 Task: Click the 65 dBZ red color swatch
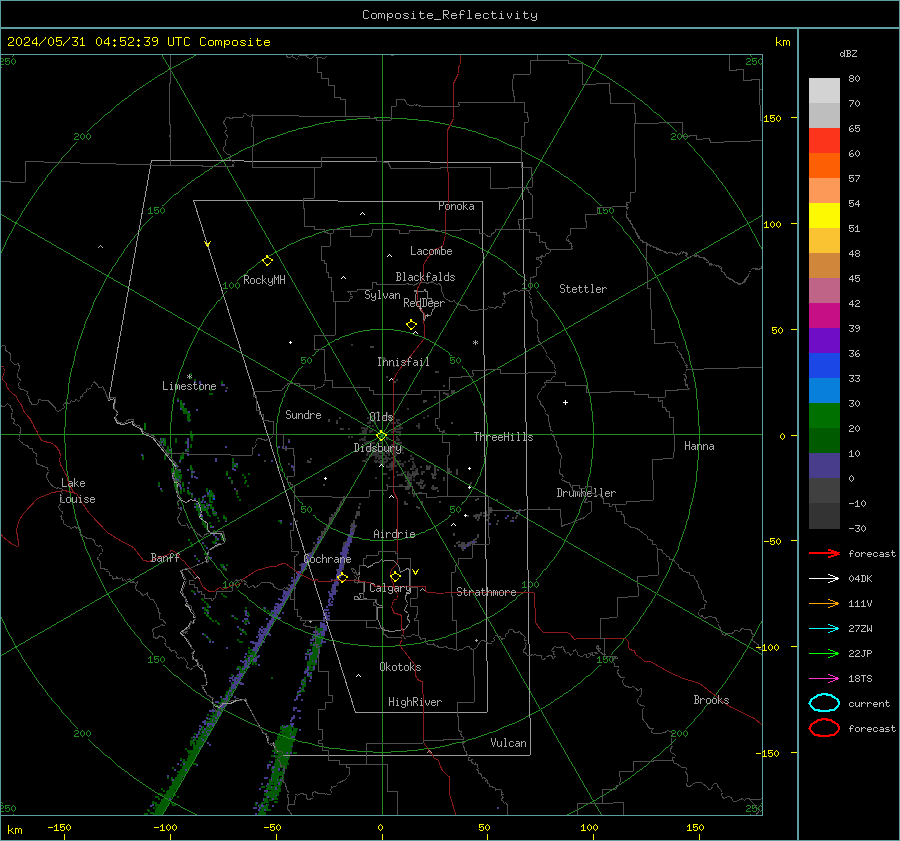(824, 140)
